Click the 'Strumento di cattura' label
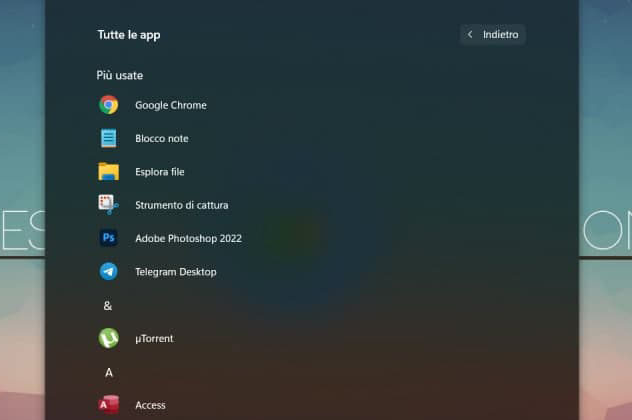Image resolution: width=632 pixels, height=420 pixels. click(182, 205)
